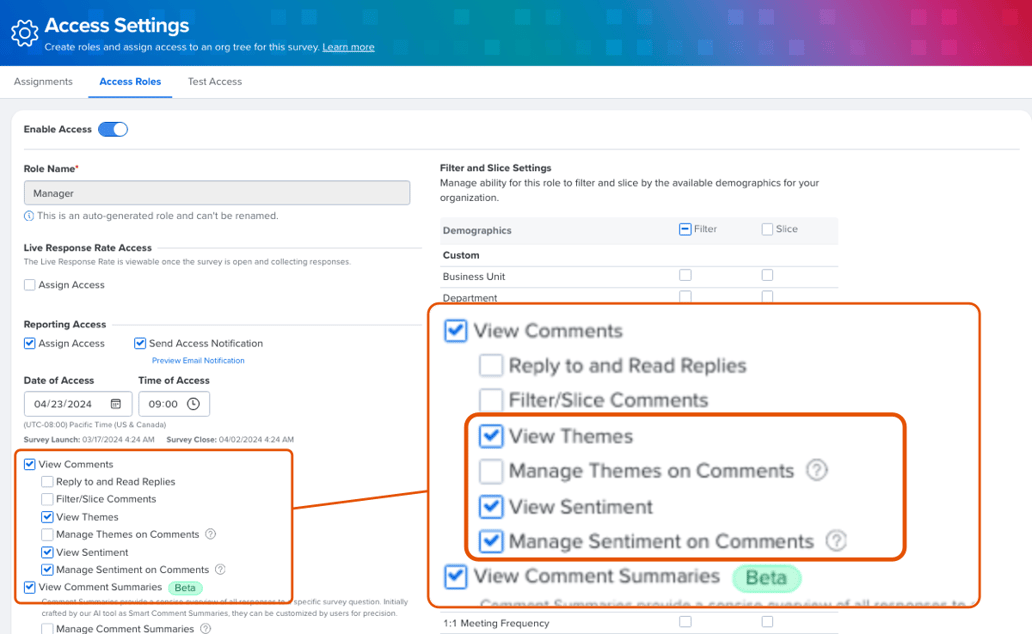Check Assign Access under Live Response Rate Access
The width and height of the screenshot is (1032, 634).
click(x=28, y=285)
